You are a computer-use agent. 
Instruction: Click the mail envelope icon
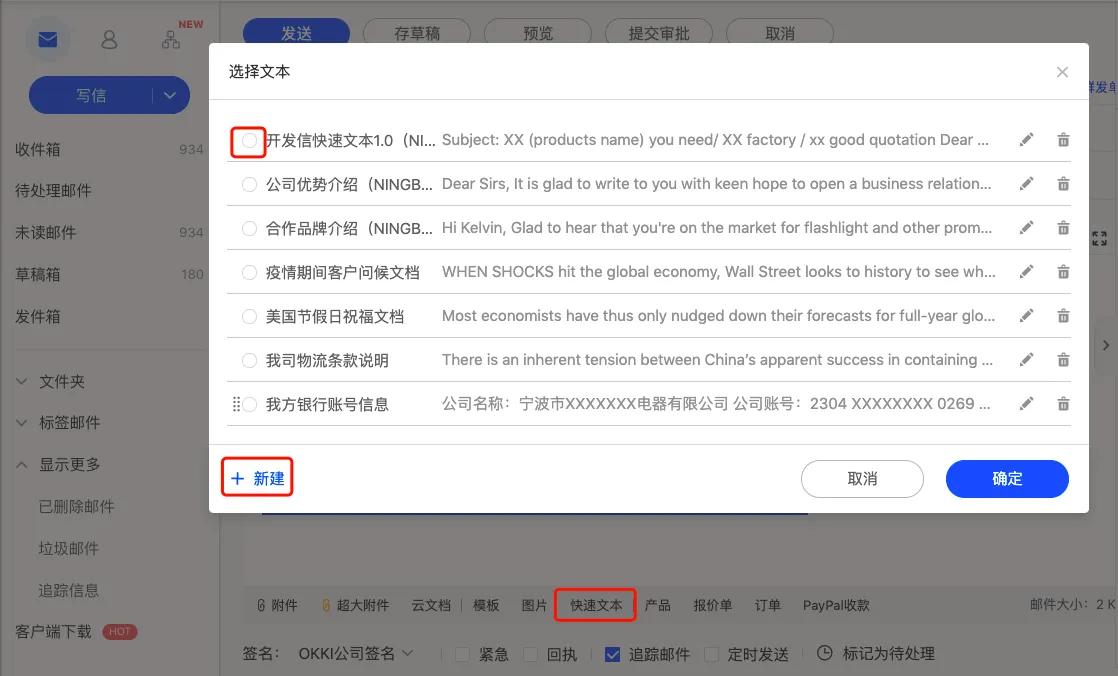[x=48, y=39]
